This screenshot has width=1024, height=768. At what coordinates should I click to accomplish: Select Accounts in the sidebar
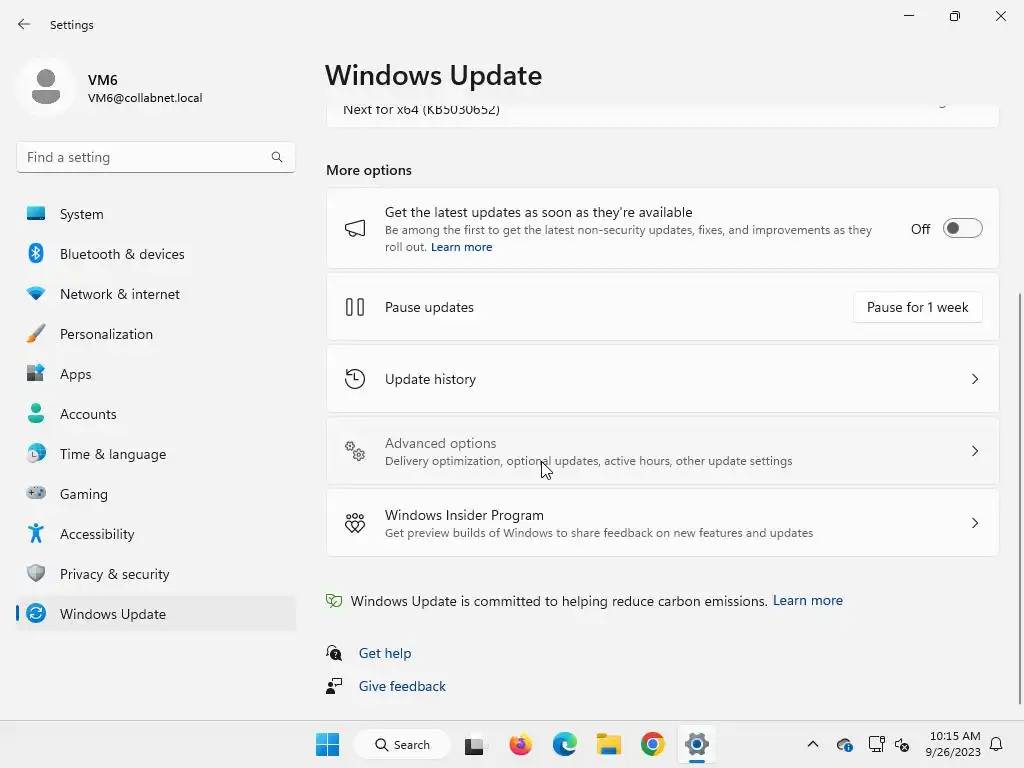coord(156,413)
